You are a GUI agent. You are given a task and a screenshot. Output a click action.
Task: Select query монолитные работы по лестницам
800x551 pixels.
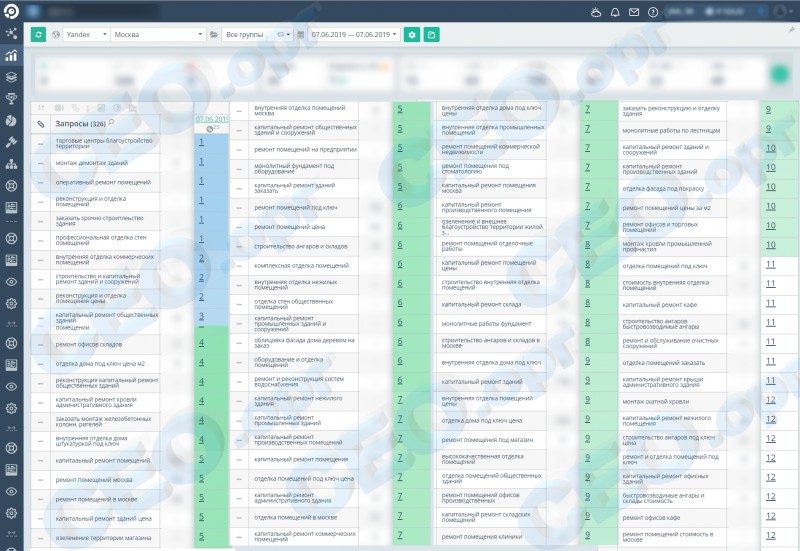[671, 131]
